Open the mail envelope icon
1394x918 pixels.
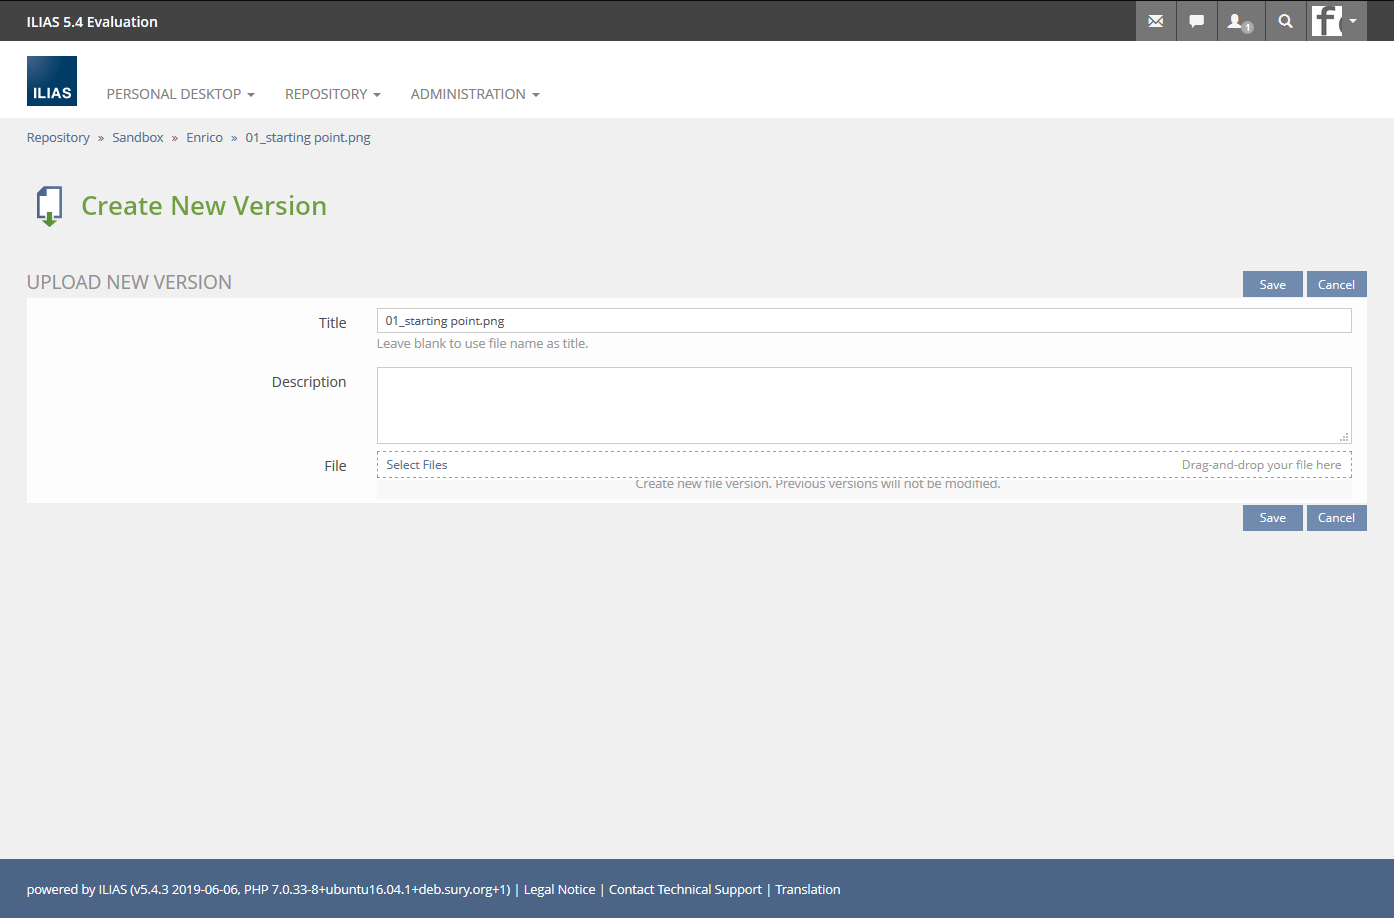[1155, 21]
